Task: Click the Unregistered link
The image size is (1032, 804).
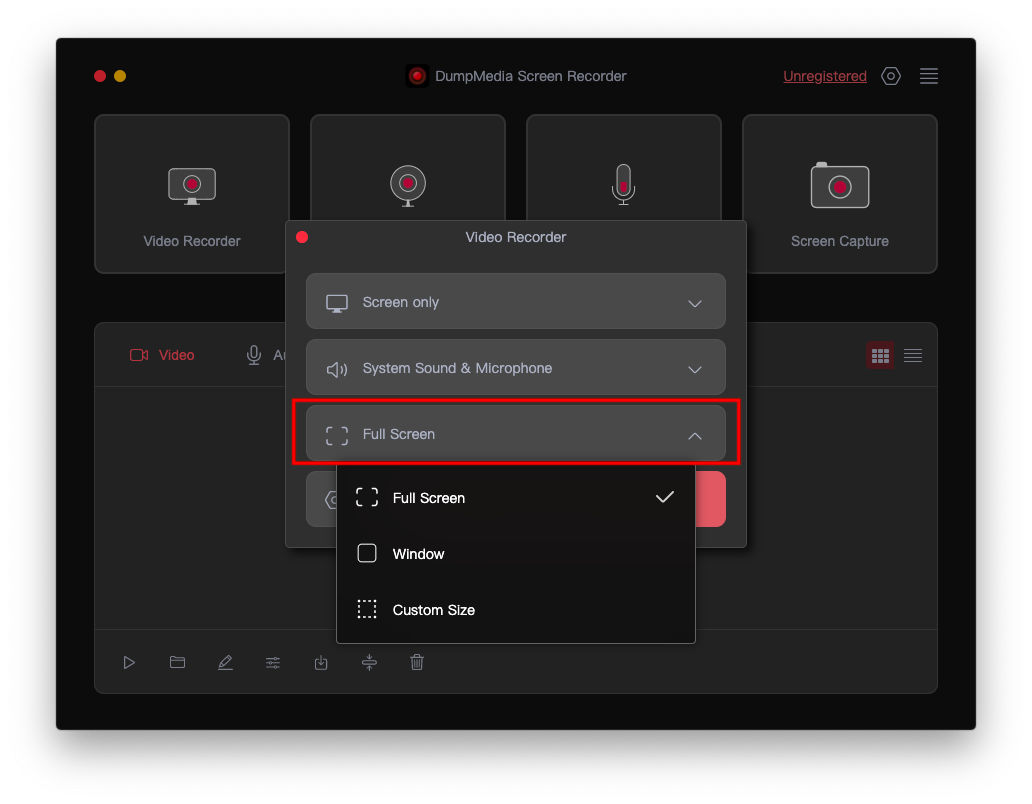Action: [825, 76]
